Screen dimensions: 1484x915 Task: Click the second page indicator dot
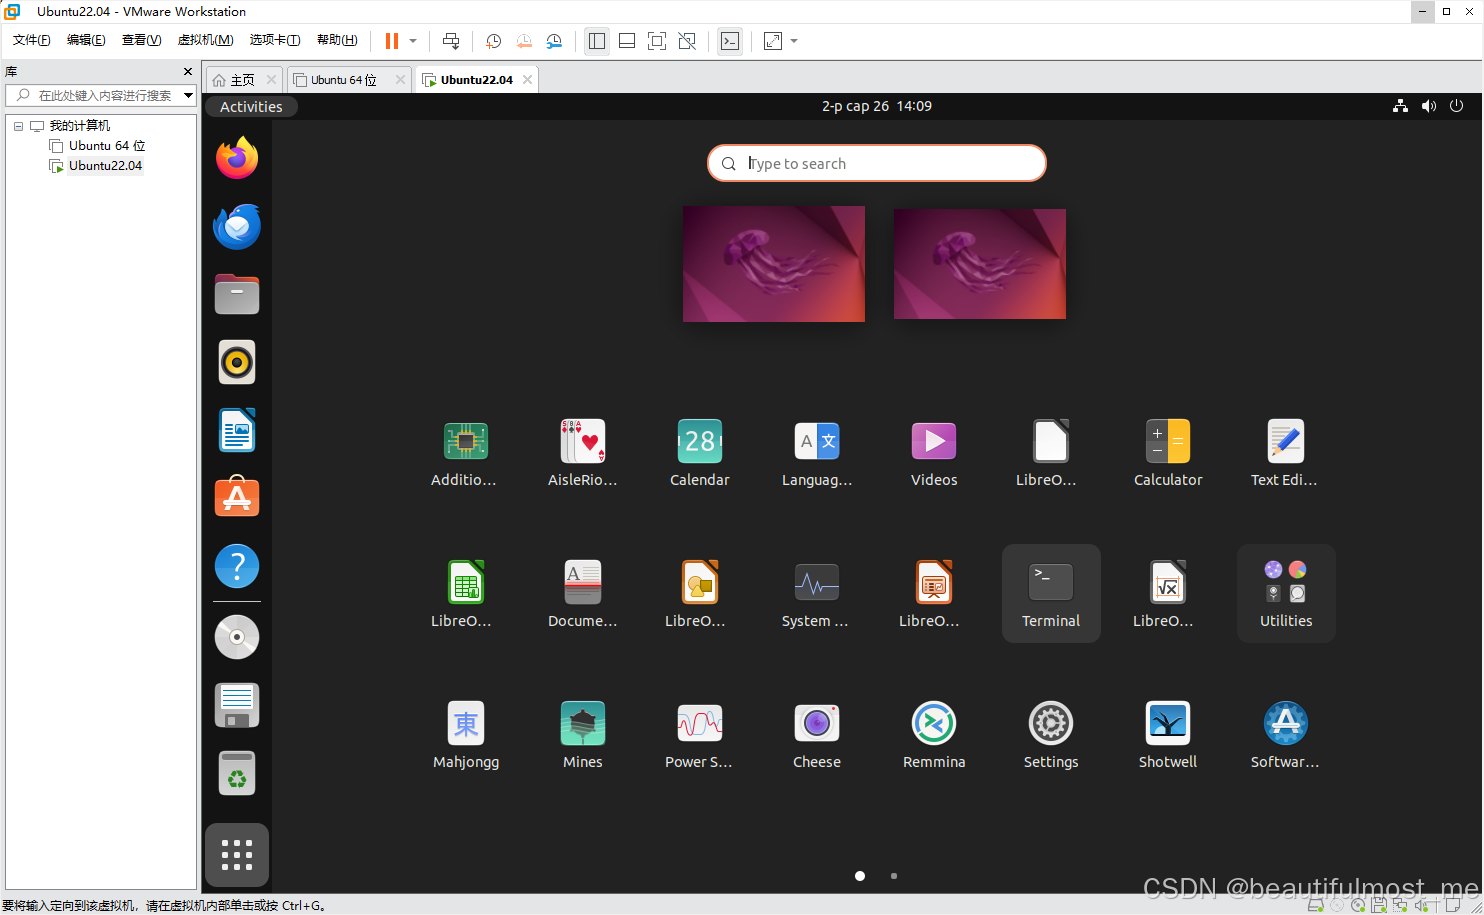coord(893,875)
